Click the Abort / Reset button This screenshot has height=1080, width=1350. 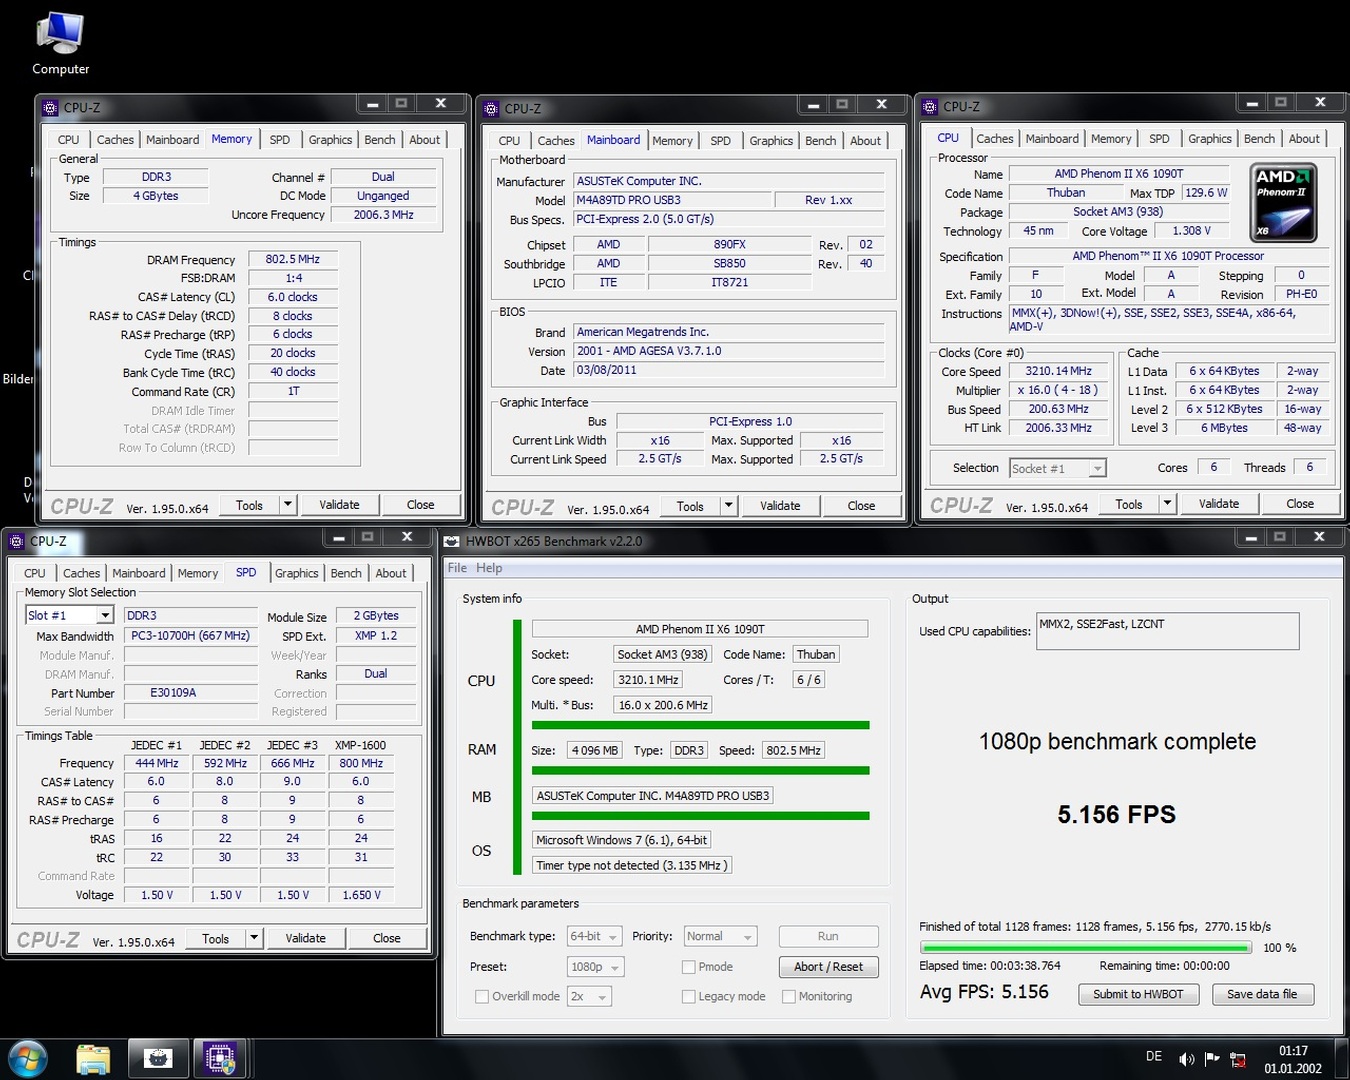click(x=828, y=967)
